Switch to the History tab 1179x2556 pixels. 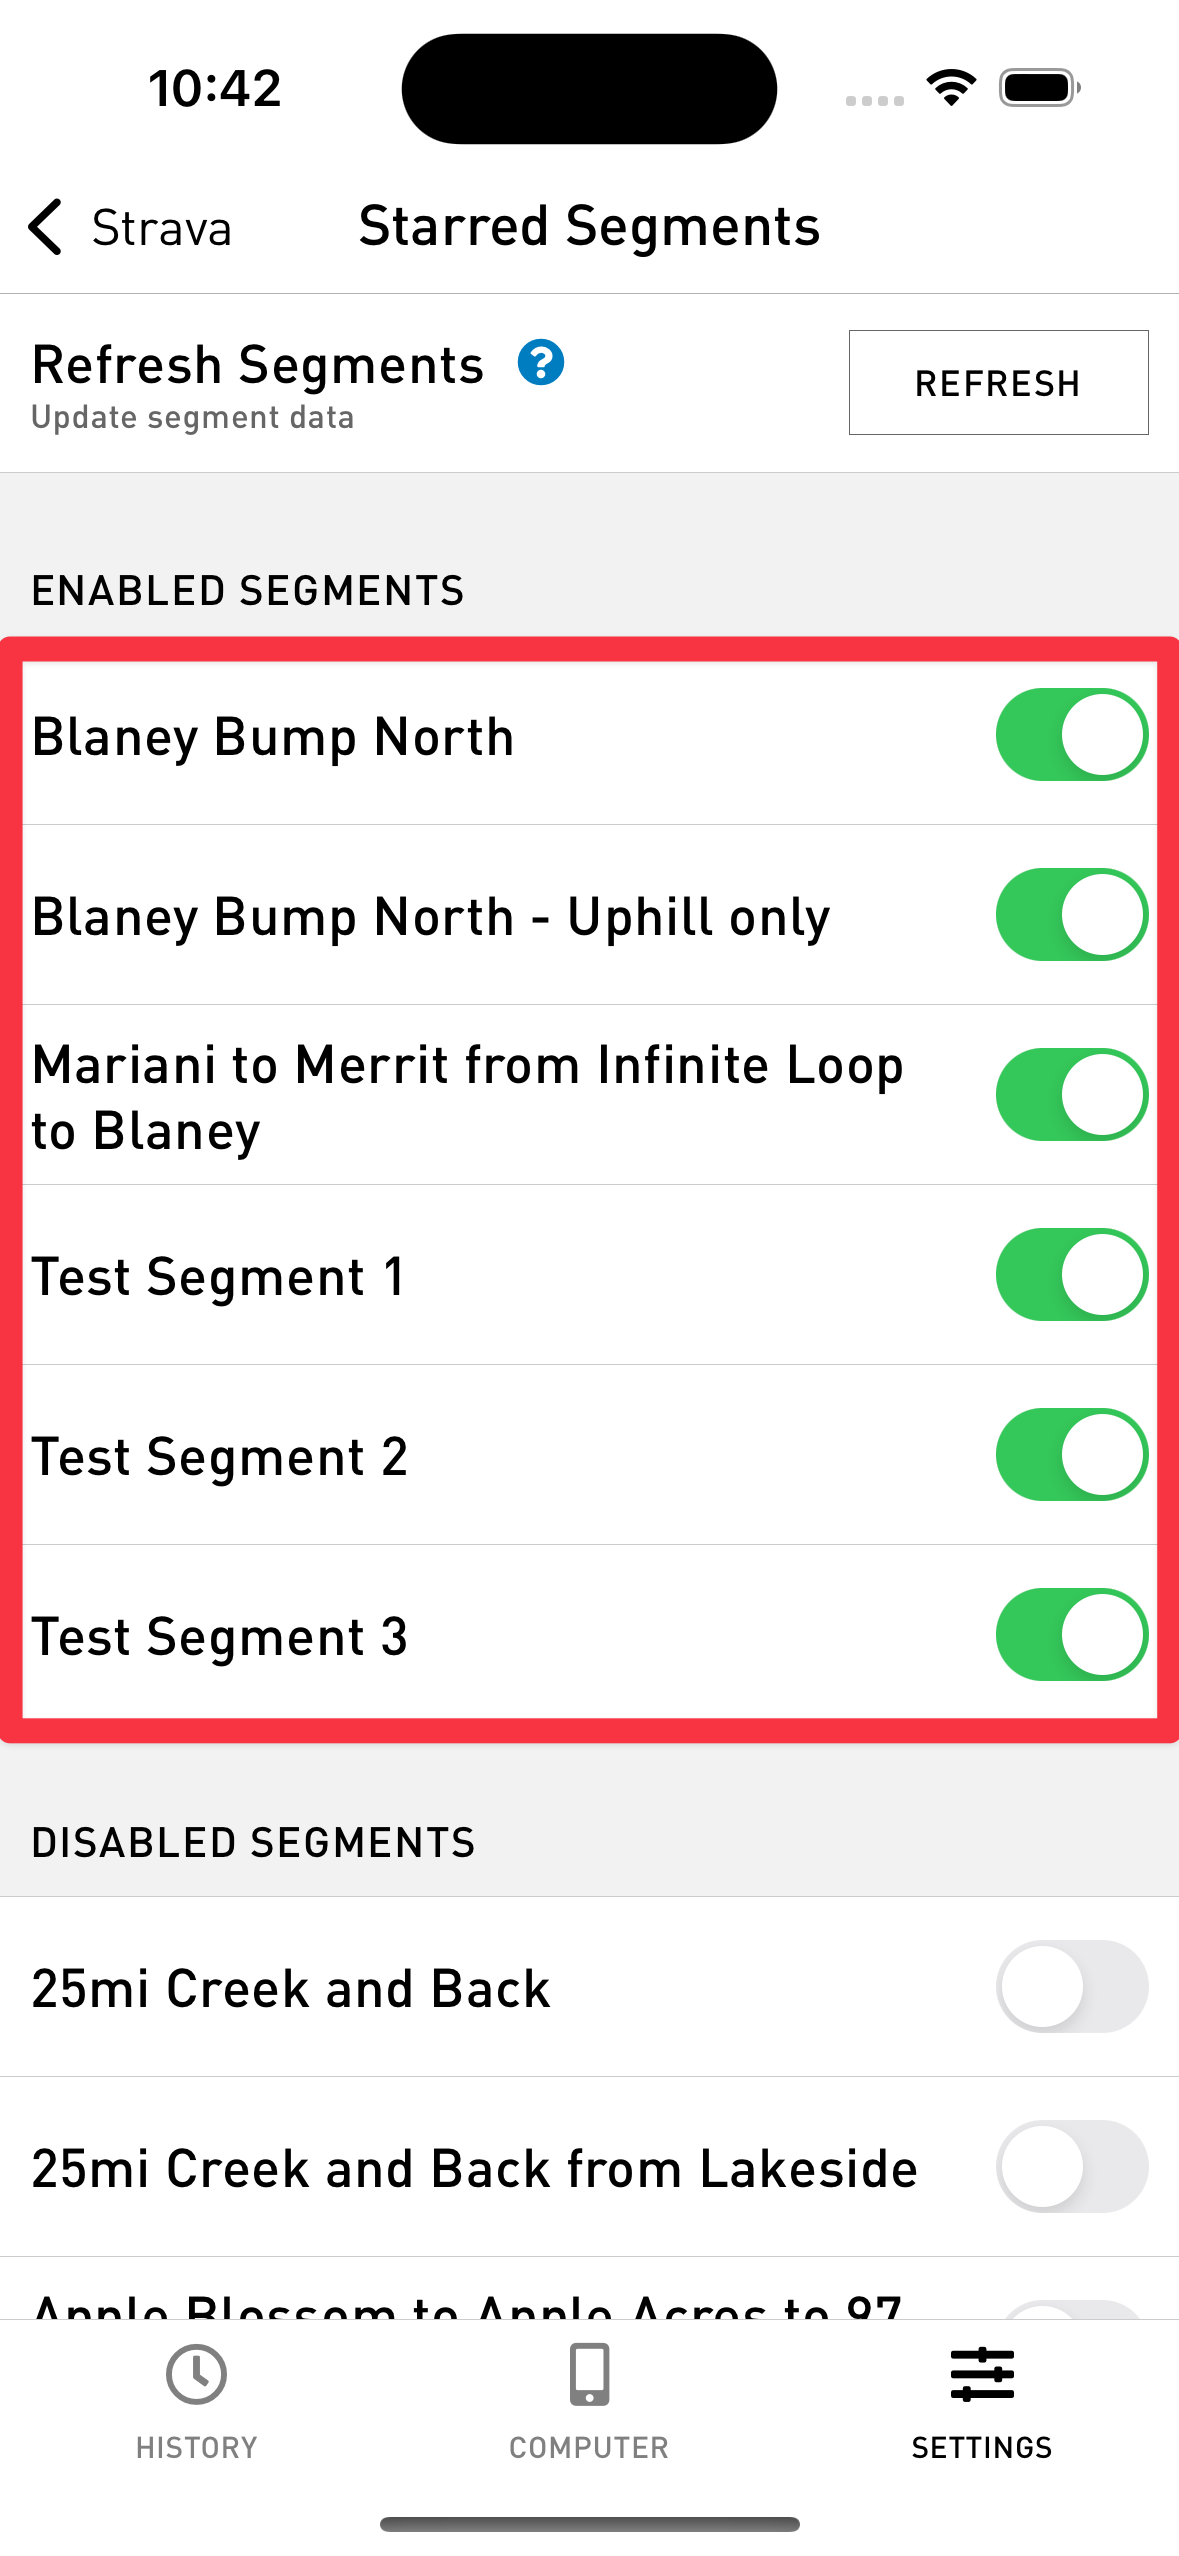(x=196, y=2400)
